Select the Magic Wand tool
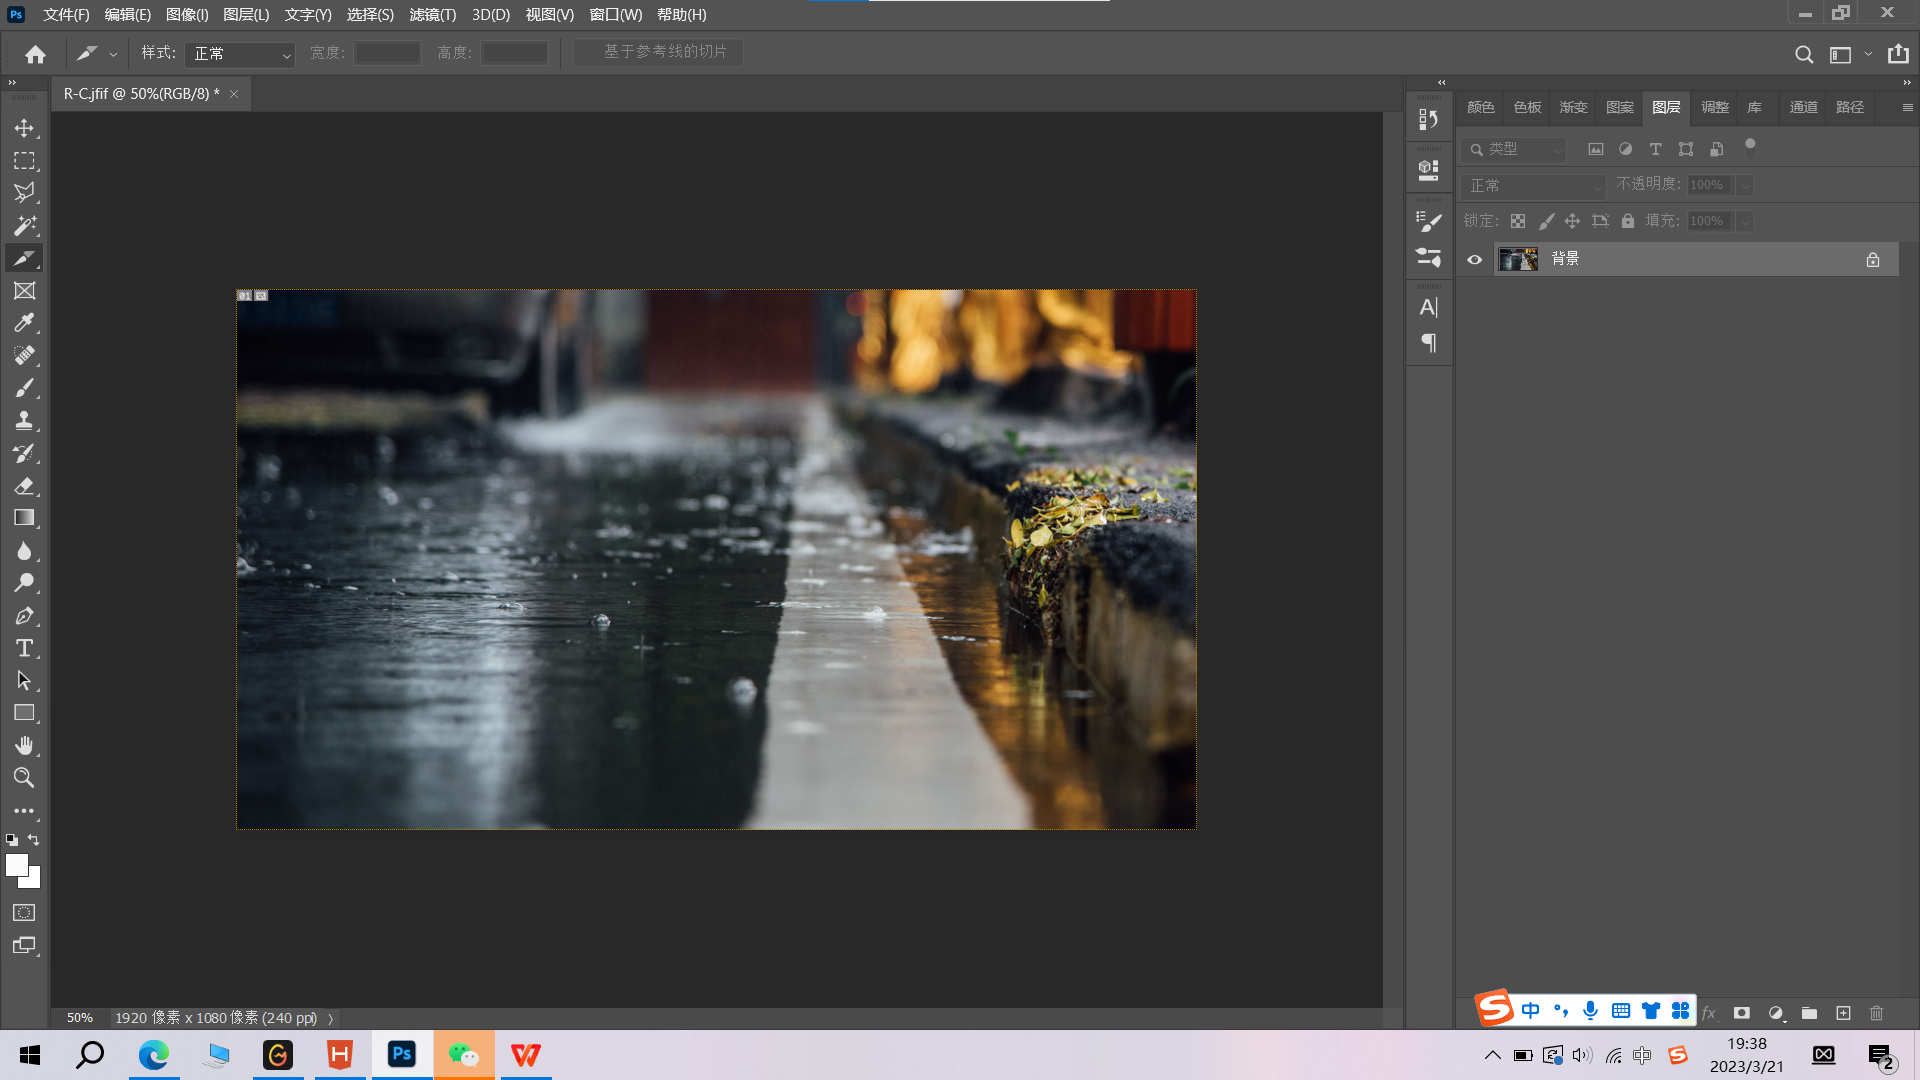1920x1080 pixels. click(24, 225)
